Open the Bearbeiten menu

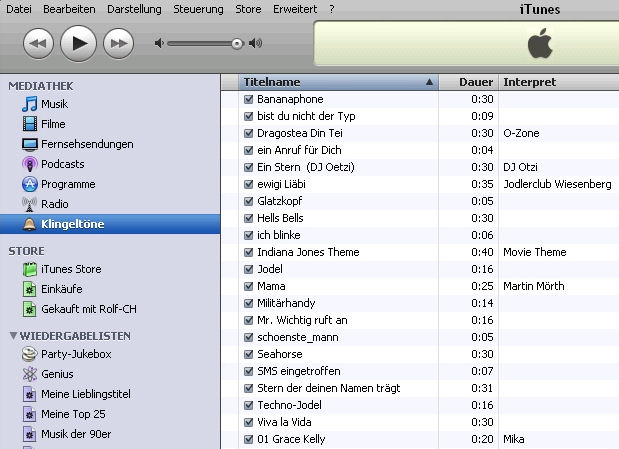[x=69, y=9]
